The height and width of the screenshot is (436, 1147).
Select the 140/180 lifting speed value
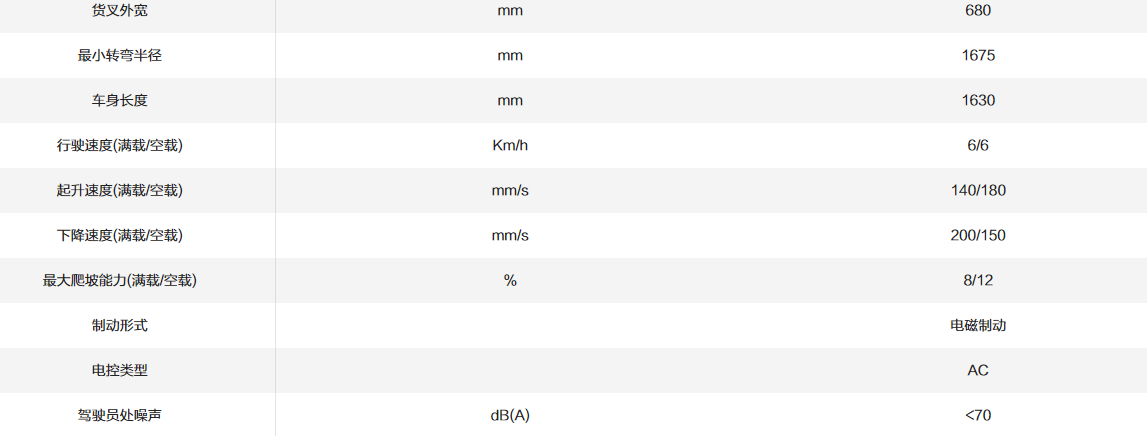coord(978,191)
